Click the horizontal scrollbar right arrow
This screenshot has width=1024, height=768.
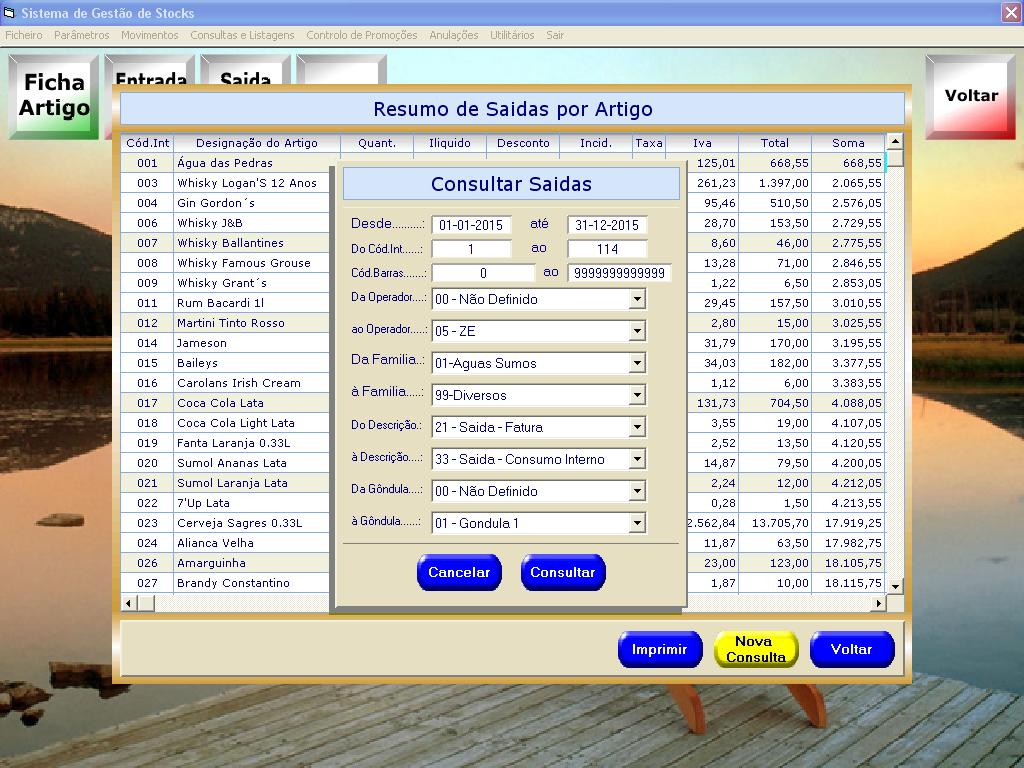tap(879, 603)
